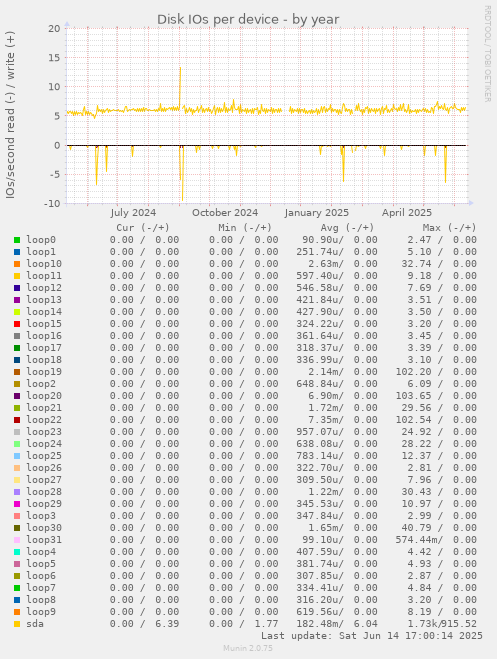Click the sda legend label
Viewport: 497px width, 659px height.
tap(35, 624)
